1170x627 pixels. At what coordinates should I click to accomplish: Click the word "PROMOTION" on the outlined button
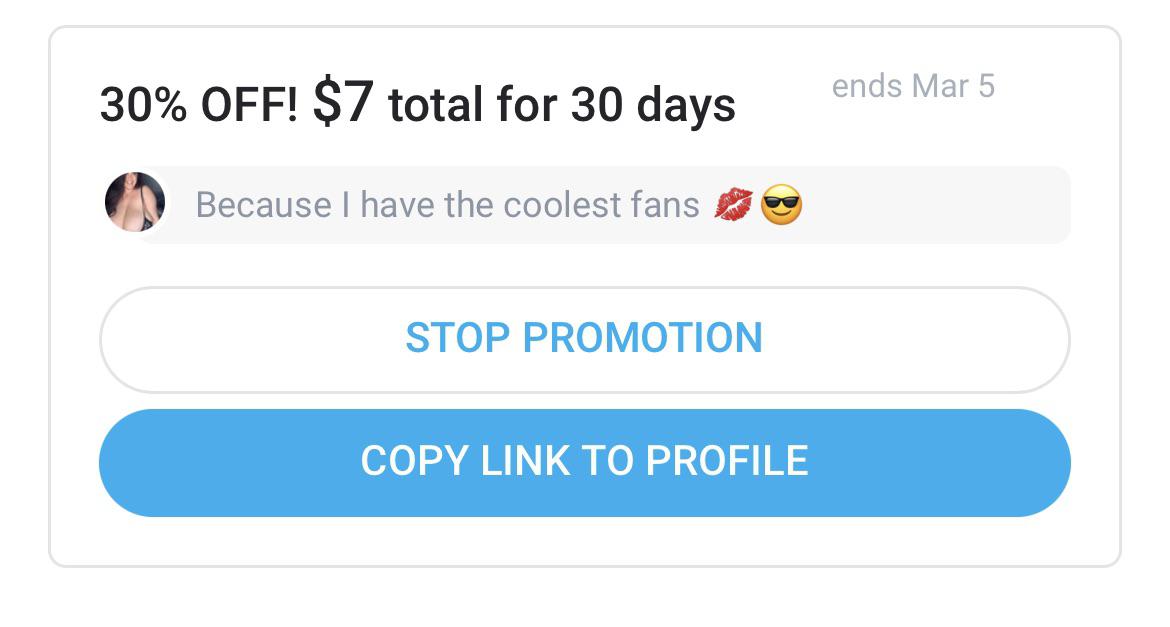(x=642, y=339)
